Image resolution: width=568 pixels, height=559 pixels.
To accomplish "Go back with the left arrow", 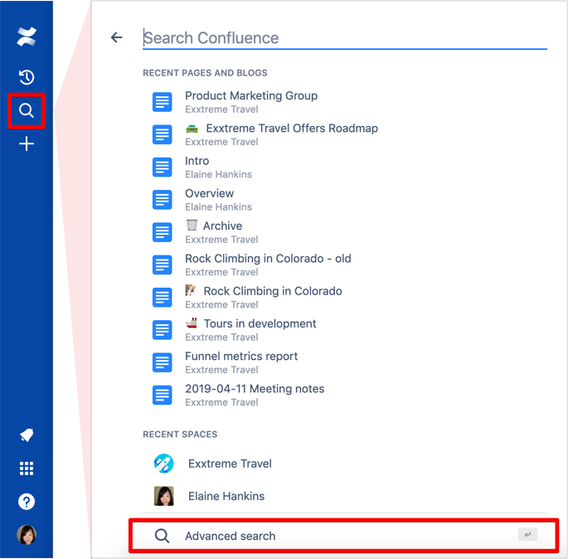I will (117, 37).
